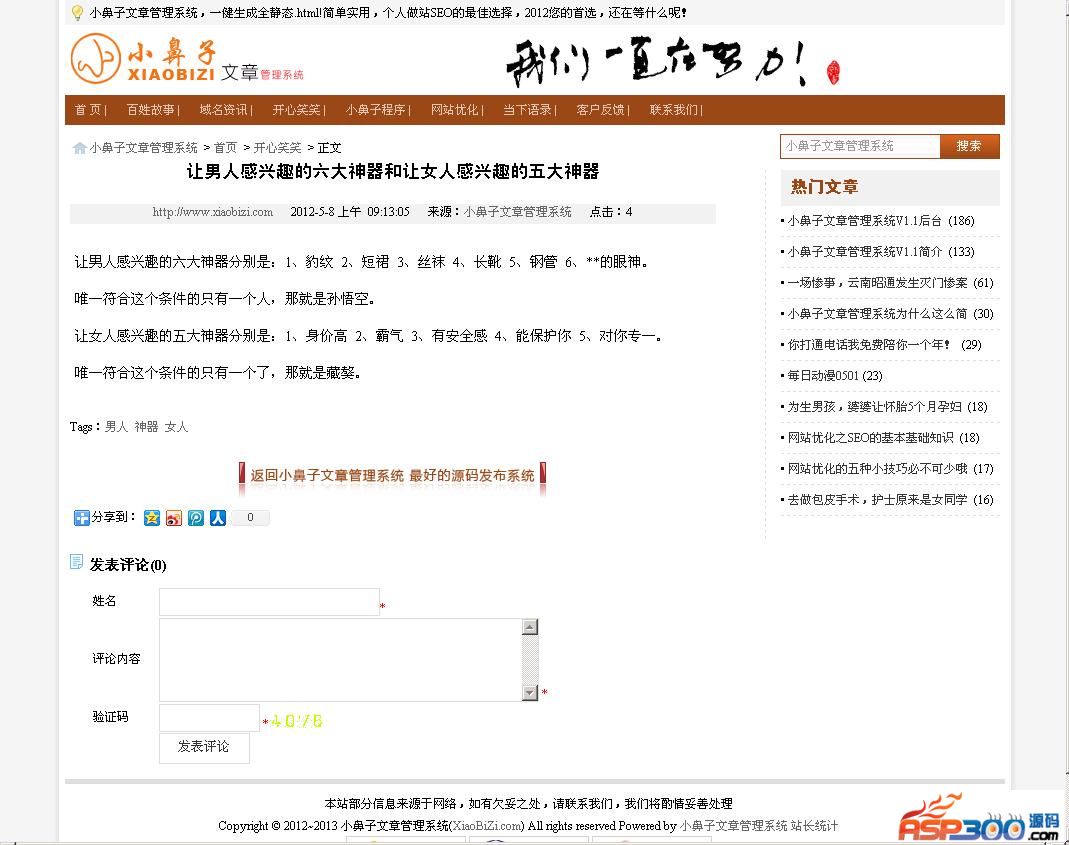Viewport: 1069px width, 845px height.
Task: Click the home icon in breadcrumb
Action: (80, 148)
